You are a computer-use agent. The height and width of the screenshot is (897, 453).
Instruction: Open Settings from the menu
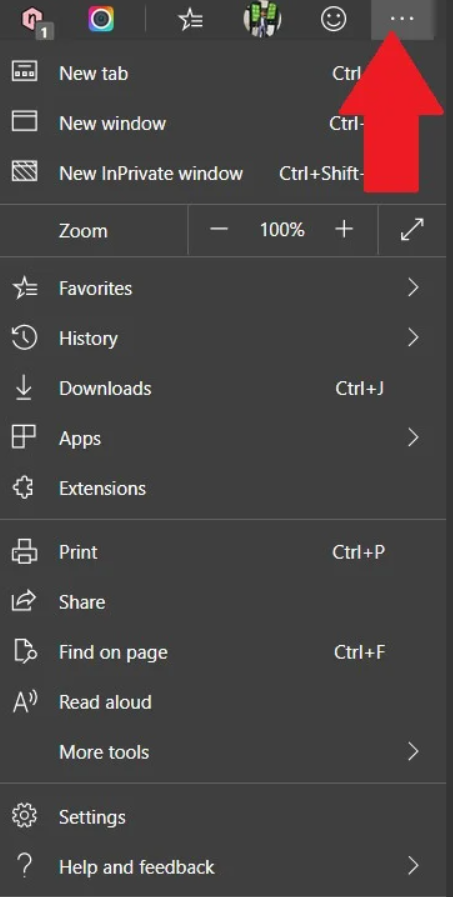point(223,817)
